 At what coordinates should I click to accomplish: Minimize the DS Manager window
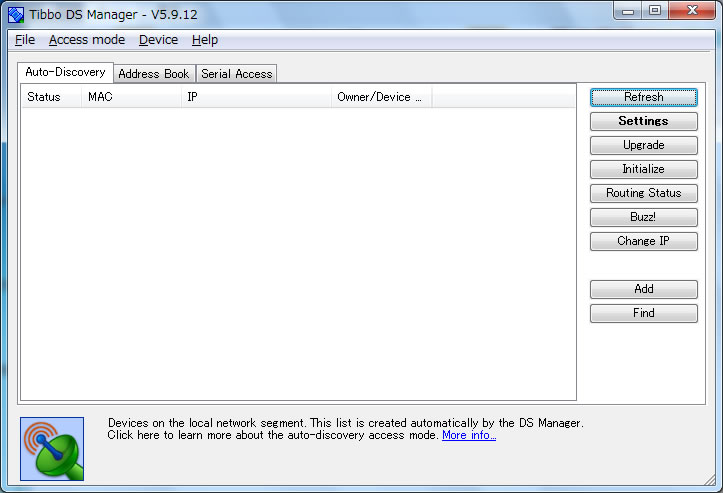[x=628, y=11]
